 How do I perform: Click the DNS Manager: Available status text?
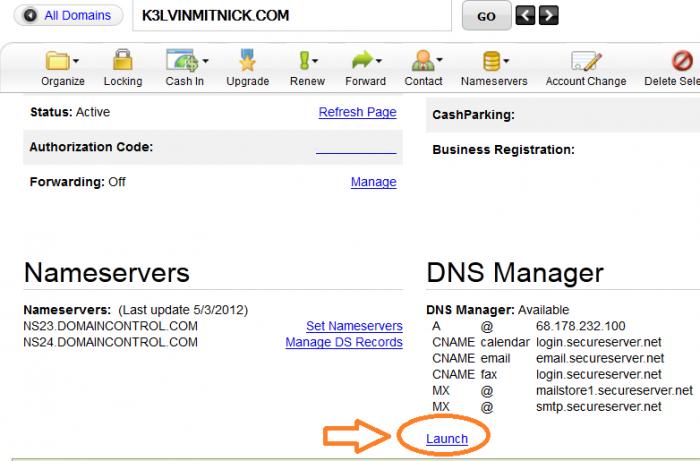[498, 310]
